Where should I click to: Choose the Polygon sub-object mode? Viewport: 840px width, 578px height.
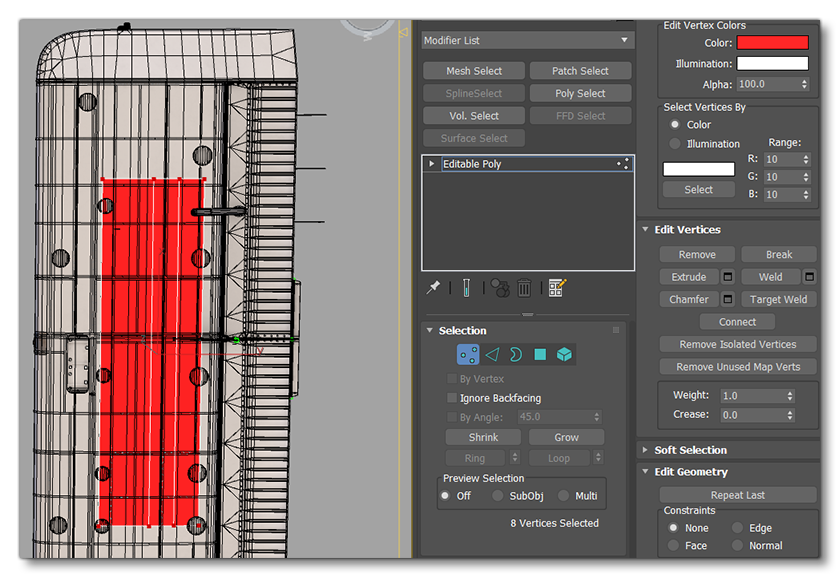540,353
